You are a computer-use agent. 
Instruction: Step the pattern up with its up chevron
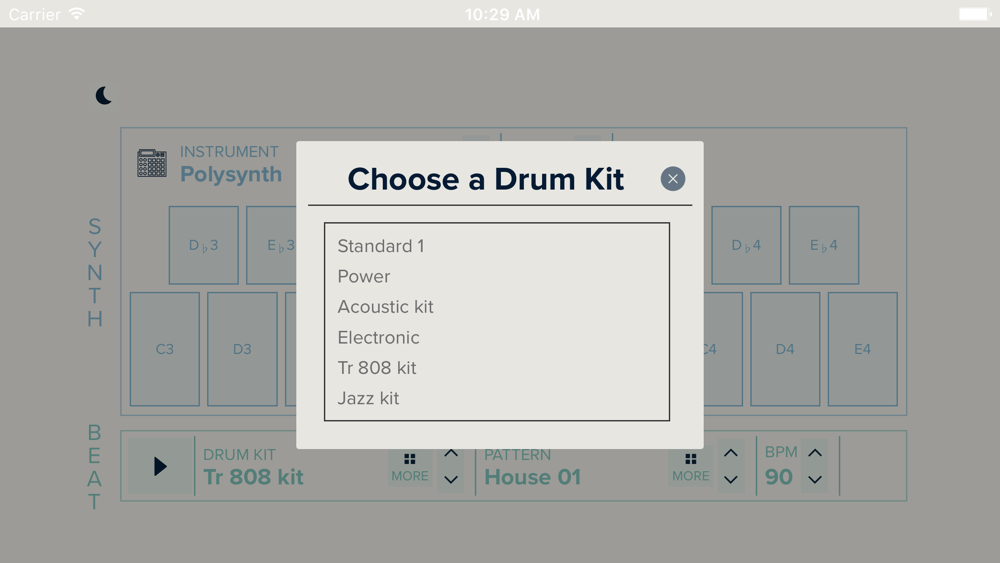[731, 453]
